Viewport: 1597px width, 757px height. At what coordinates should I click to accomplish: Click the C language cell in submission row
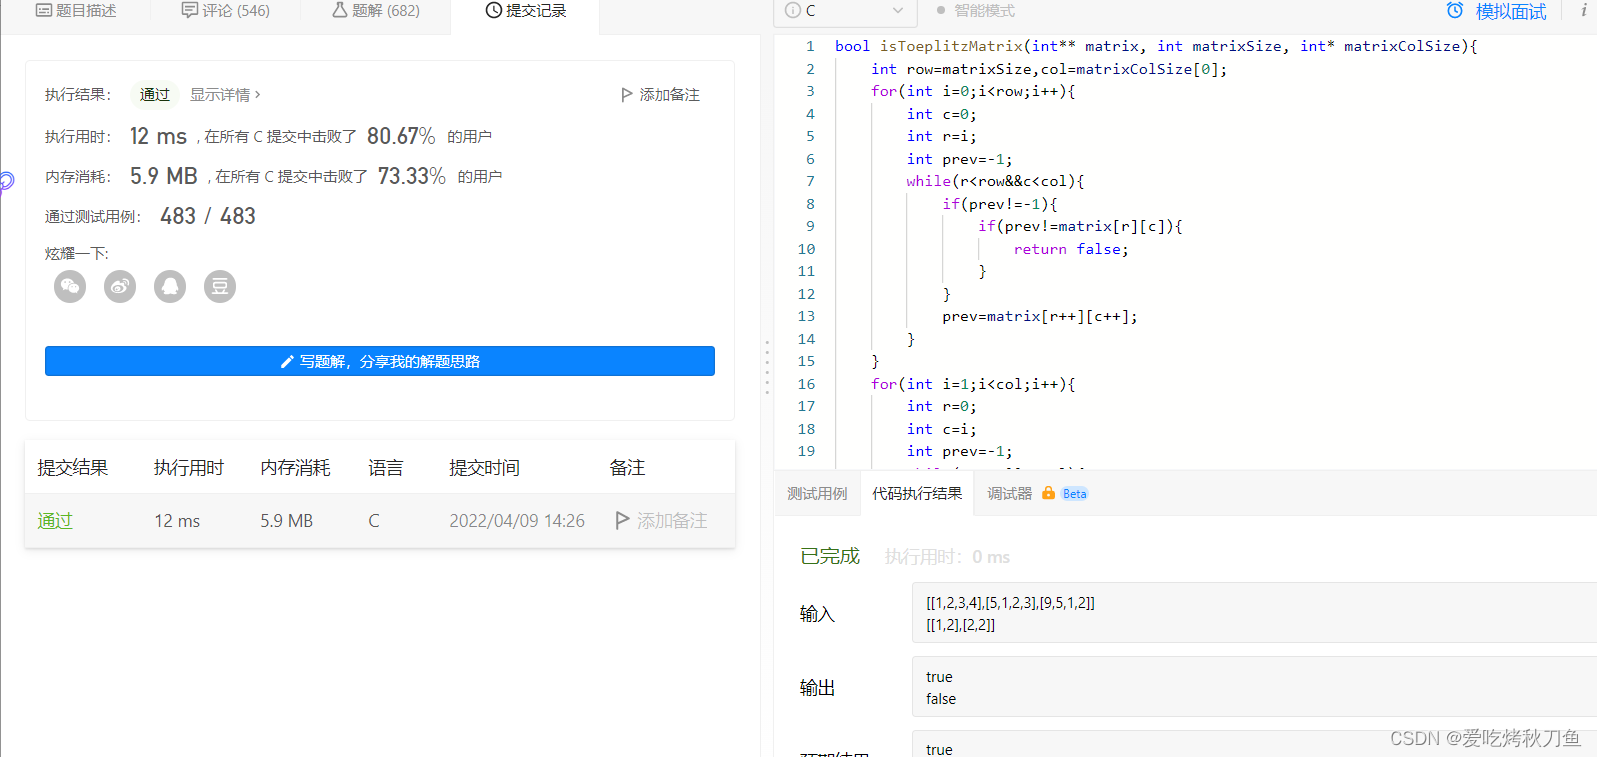coord(374,521)
